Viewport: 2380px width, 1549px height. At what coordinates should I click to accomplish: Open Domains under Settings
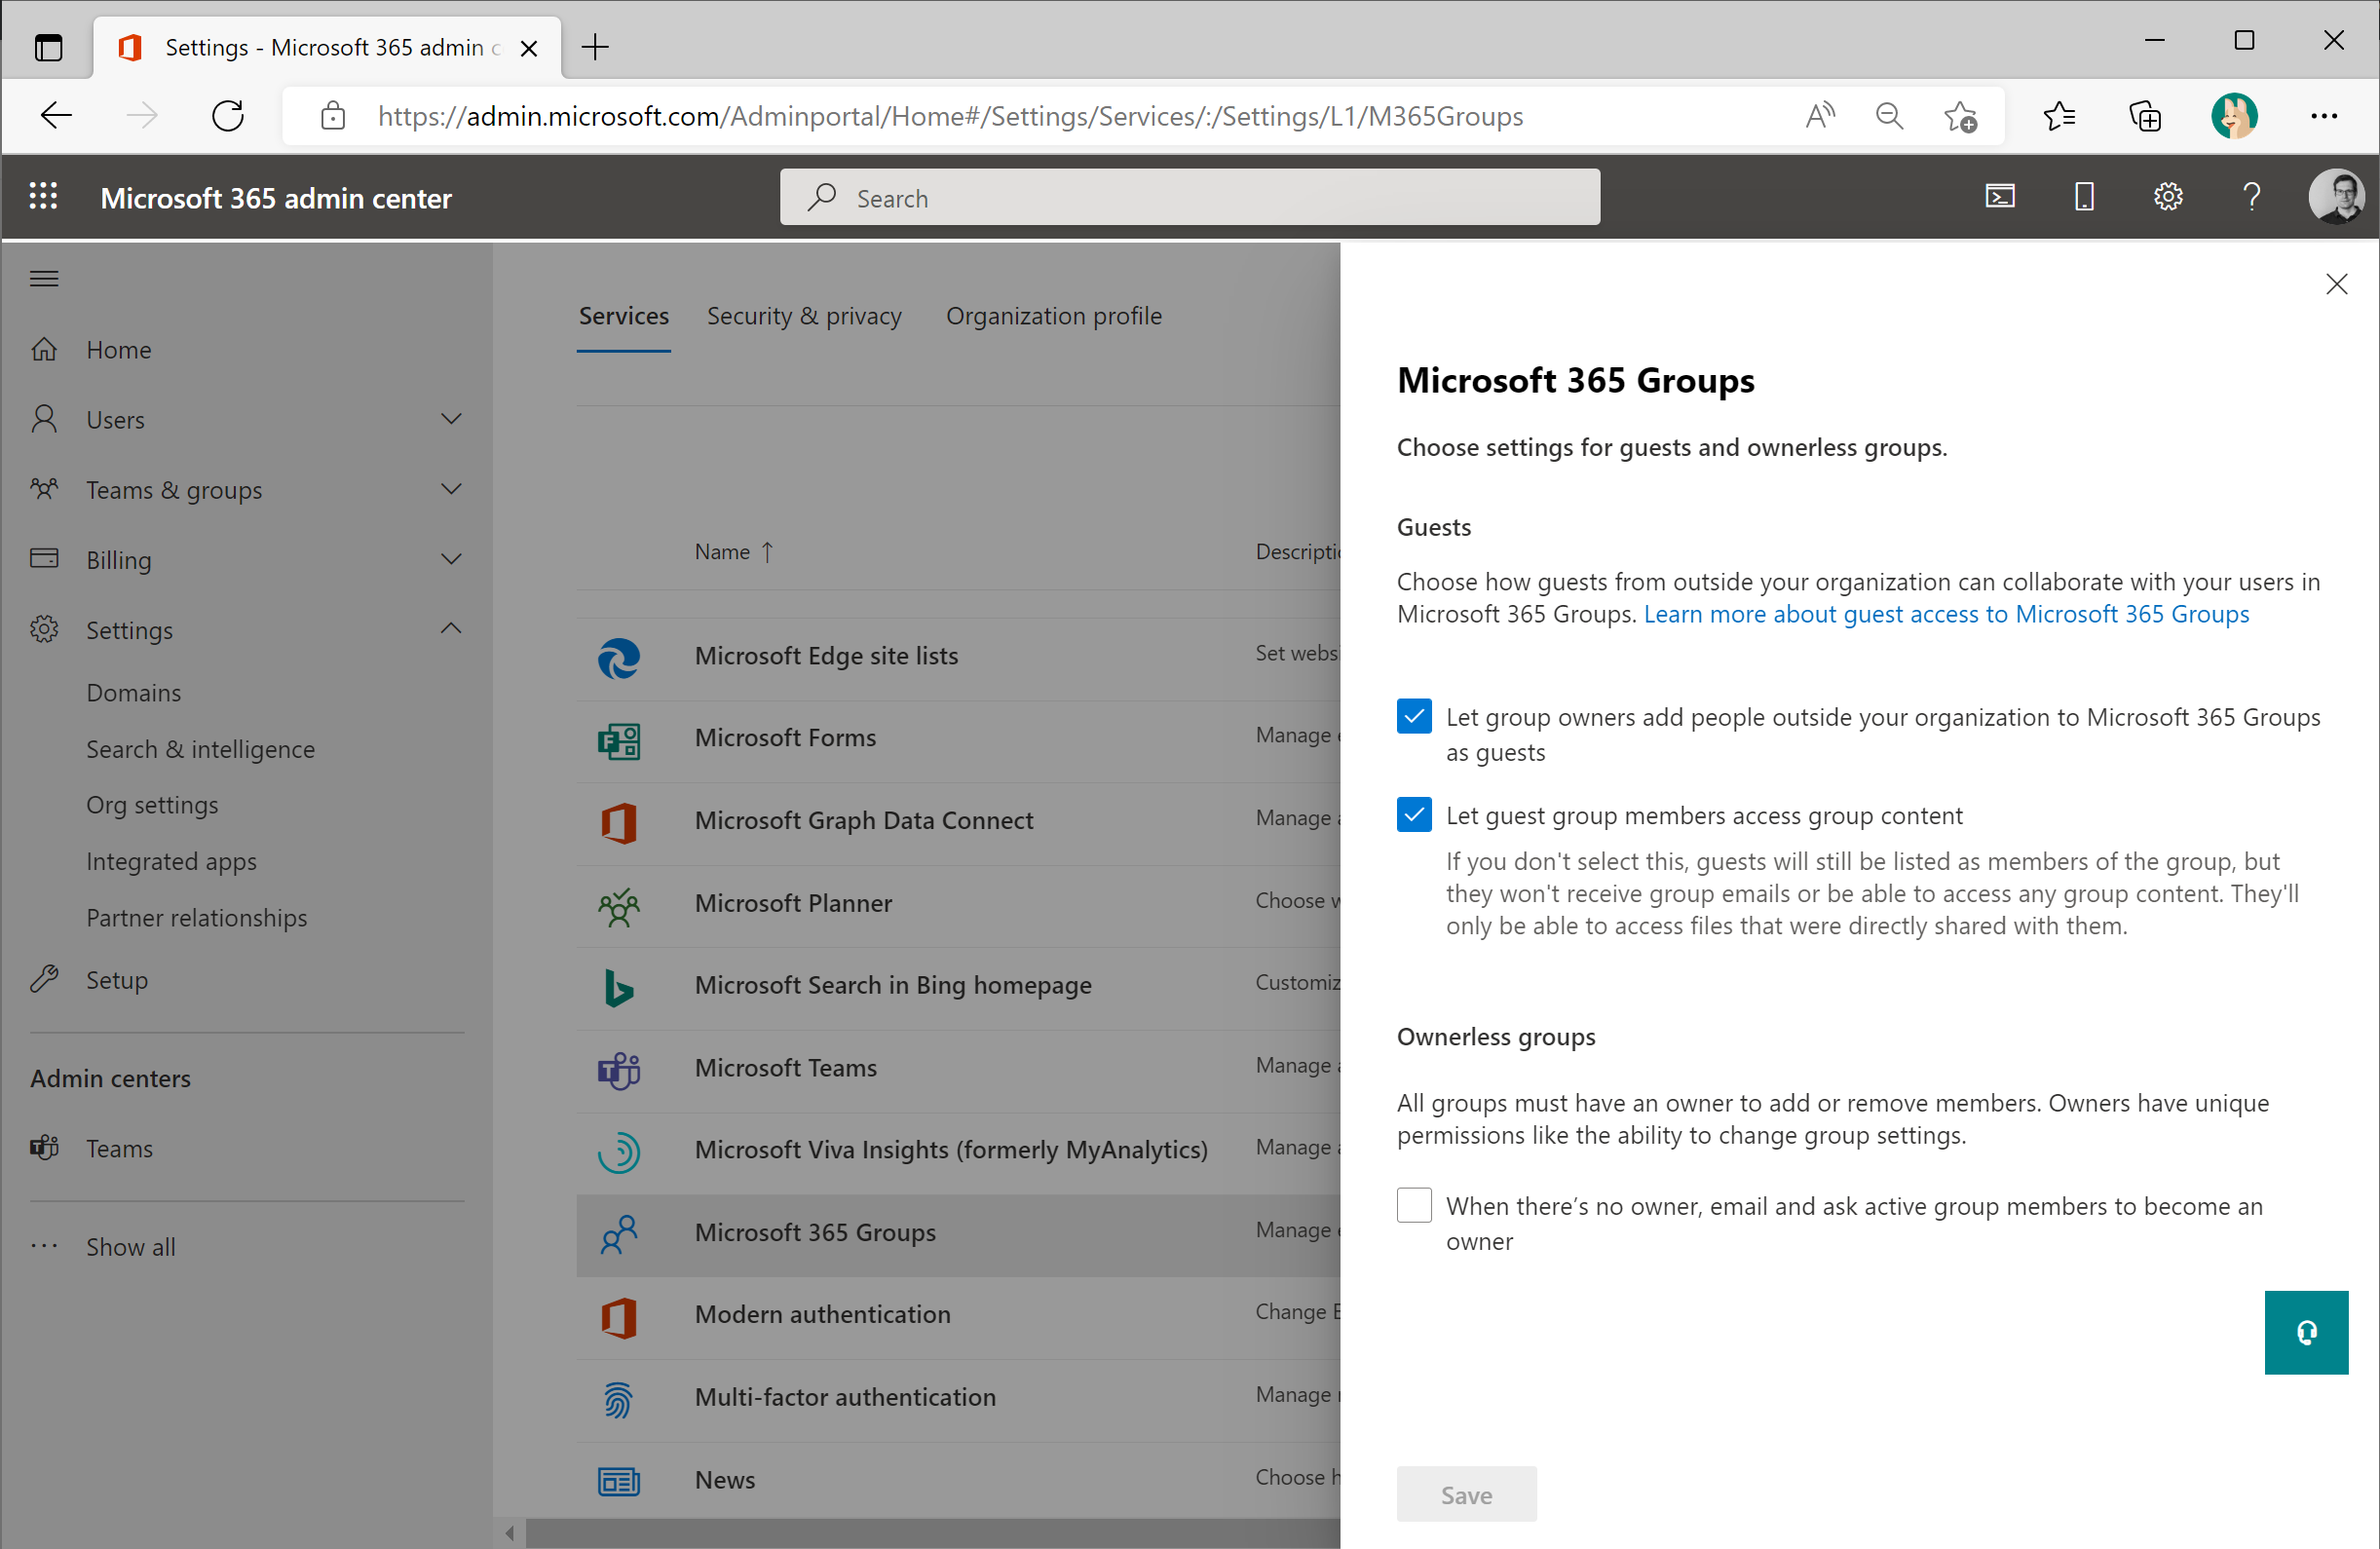click(x=133, y=693)
